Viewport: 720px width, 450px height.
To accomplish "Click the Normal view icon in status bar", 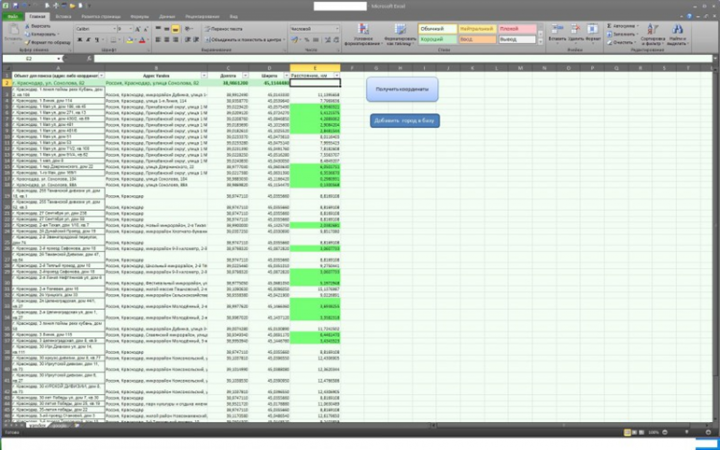I will click(627, 433).
